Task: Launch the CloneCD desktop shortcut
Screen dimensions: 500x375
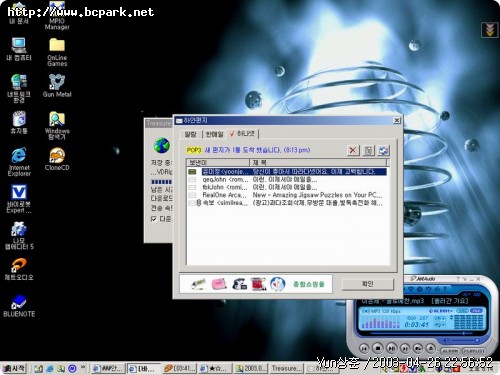Action: 57,159
